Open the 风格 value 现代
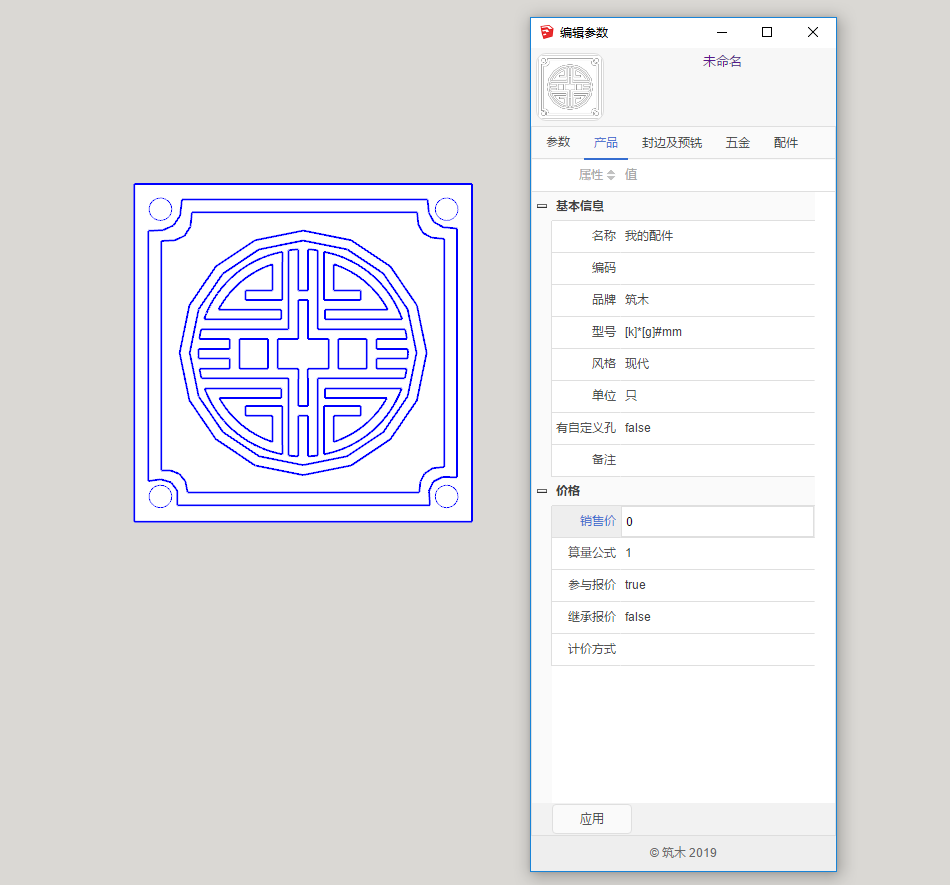This screenshot has width=950, height=885. coord(637,364)
